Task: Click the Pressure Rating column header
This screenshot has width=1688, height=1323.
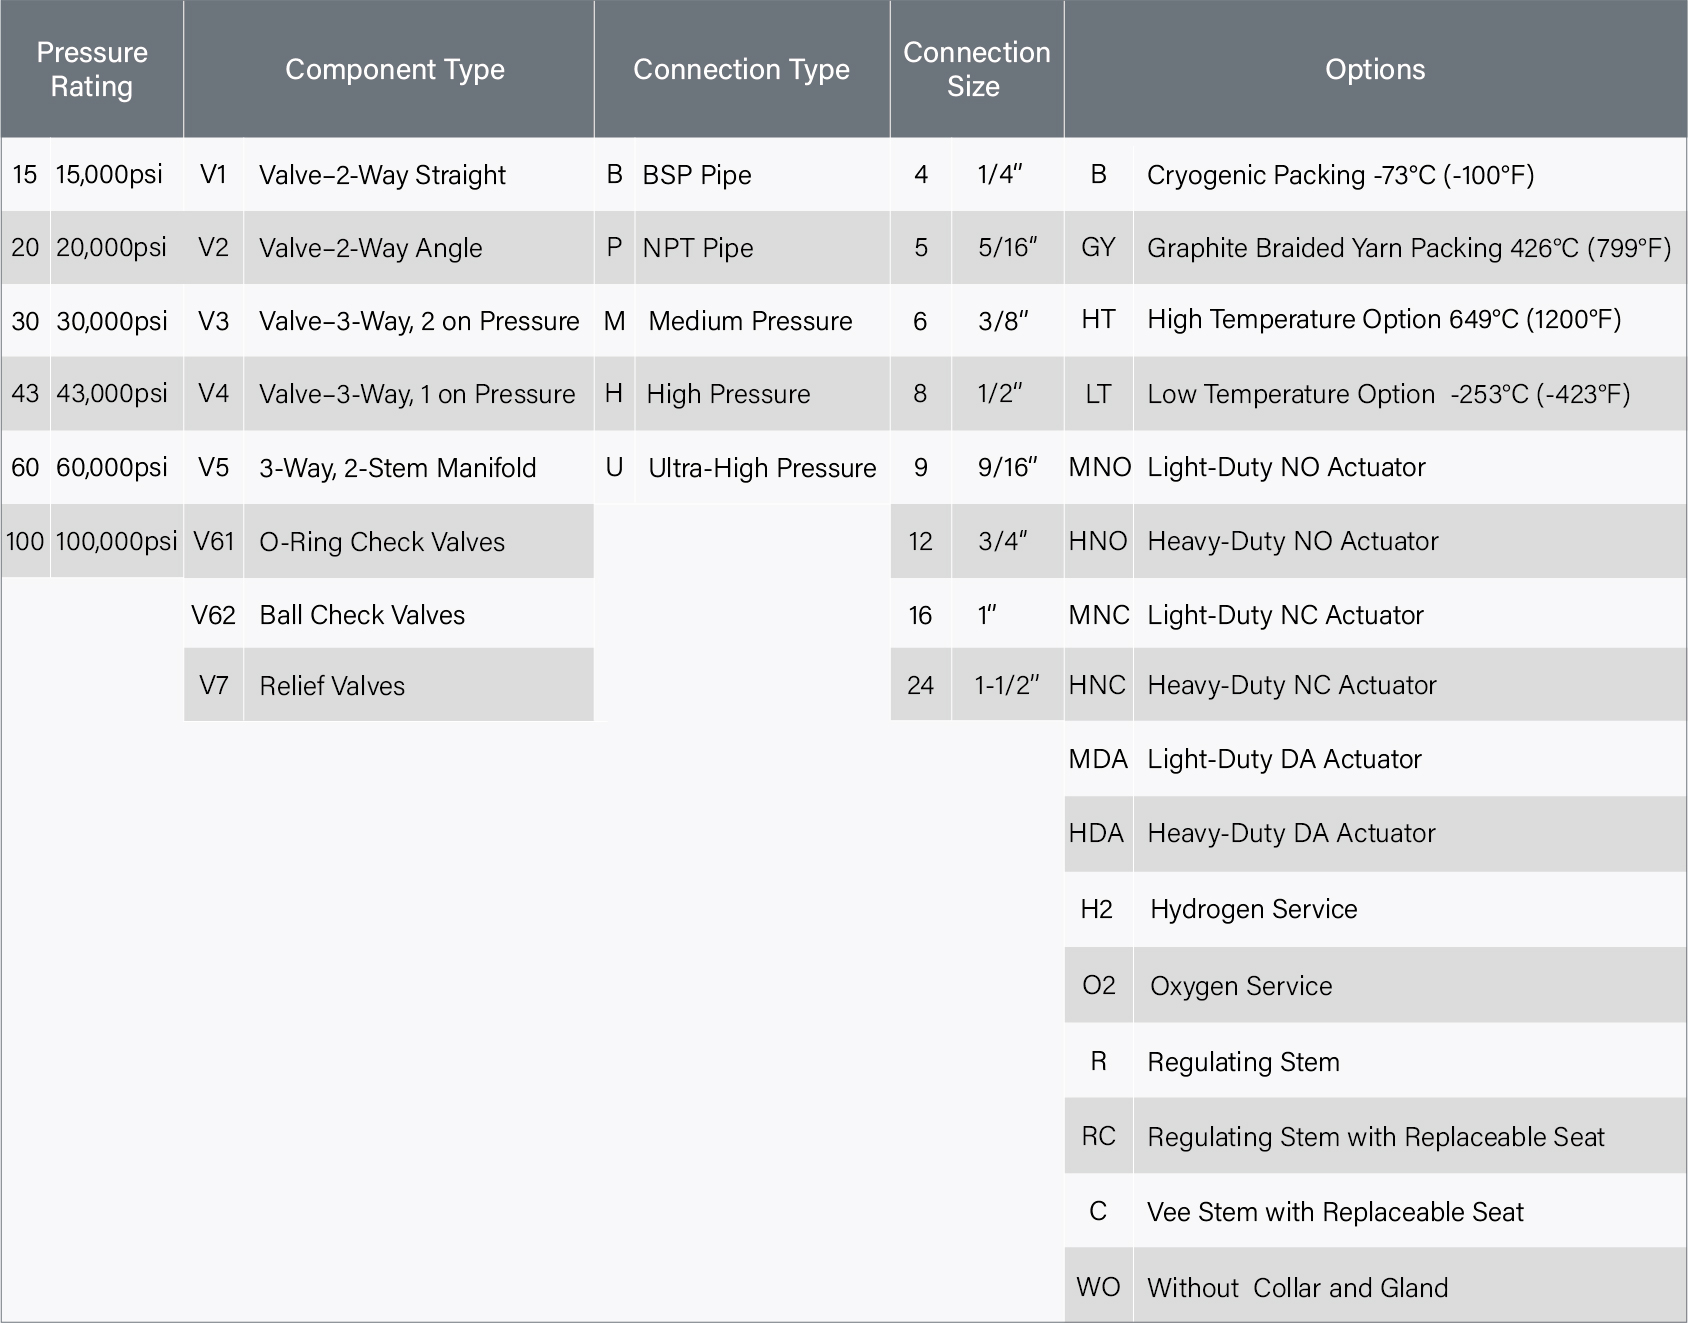Action: coord(92,69)
